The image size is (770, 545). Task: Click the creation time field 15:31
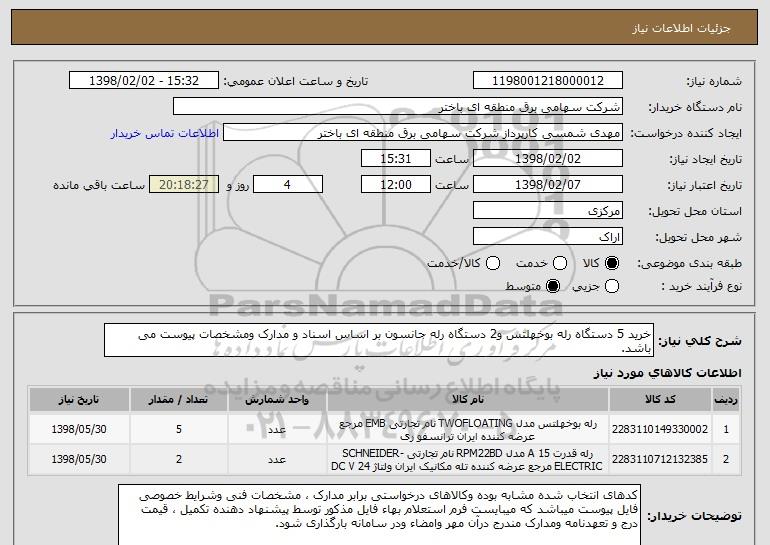click(x=396, y=159)
